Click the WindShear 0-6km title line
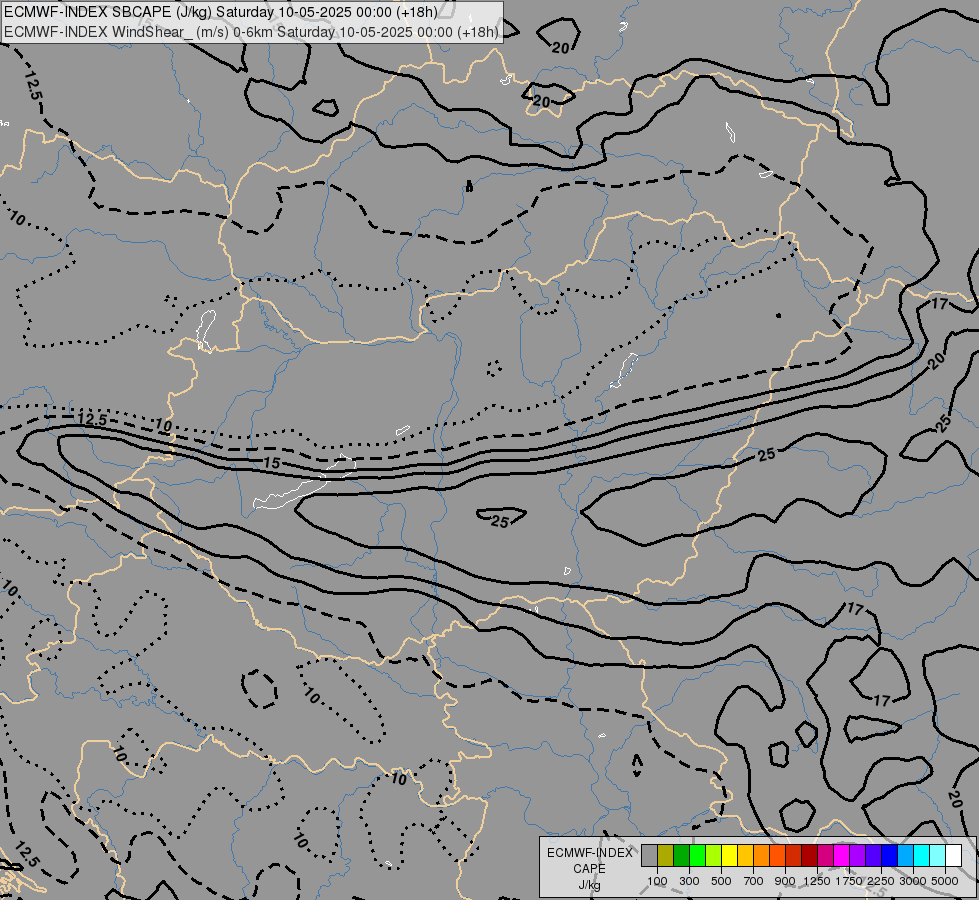Image resolution: width=979 pixels, height=900 pixels. 251,32
